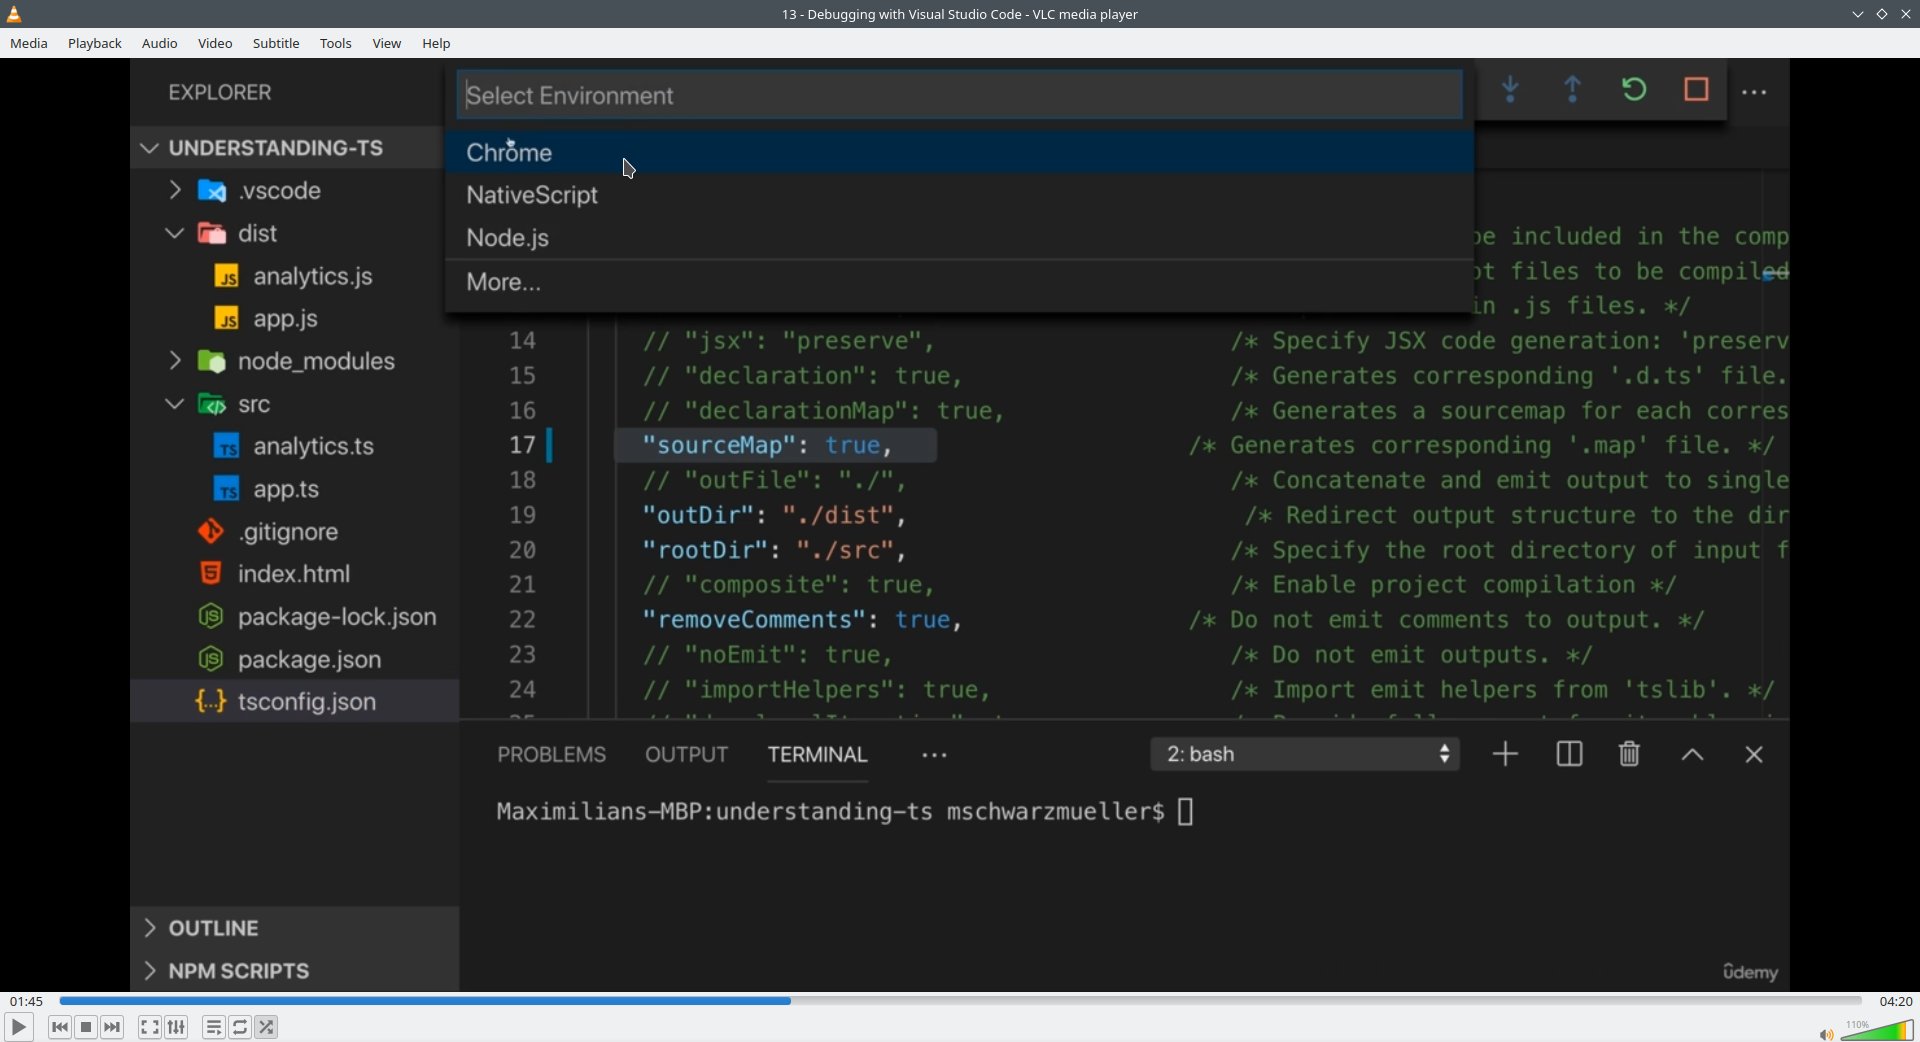Mute audio via speaker icon
This screenshot has height=1042, width=1920.
1826,1034
